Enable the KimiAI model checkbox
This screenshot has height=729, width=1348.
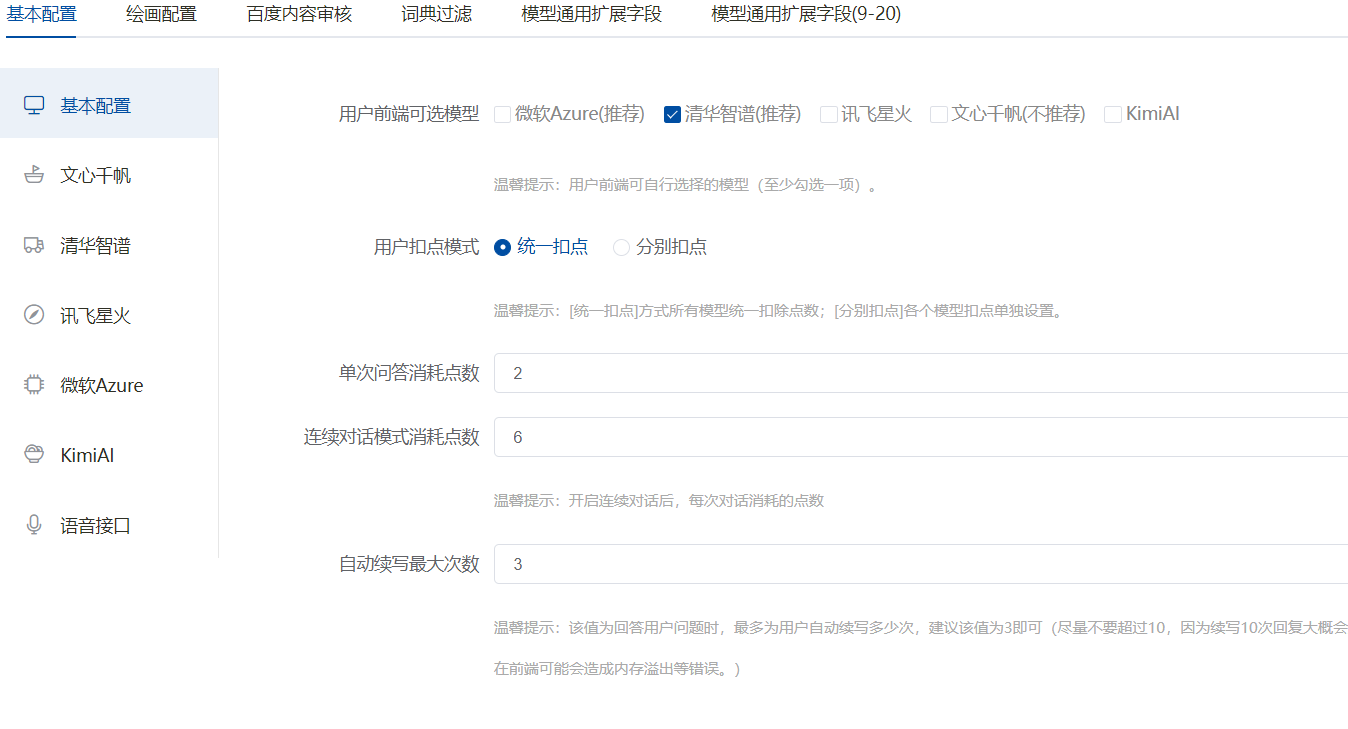pos(1113,114)
